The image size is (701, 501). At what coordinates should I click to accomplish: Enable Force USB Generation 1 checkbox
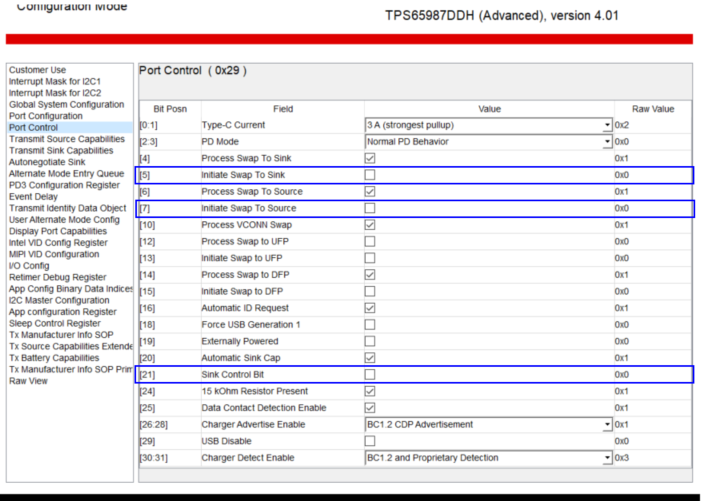pos(370,324)
